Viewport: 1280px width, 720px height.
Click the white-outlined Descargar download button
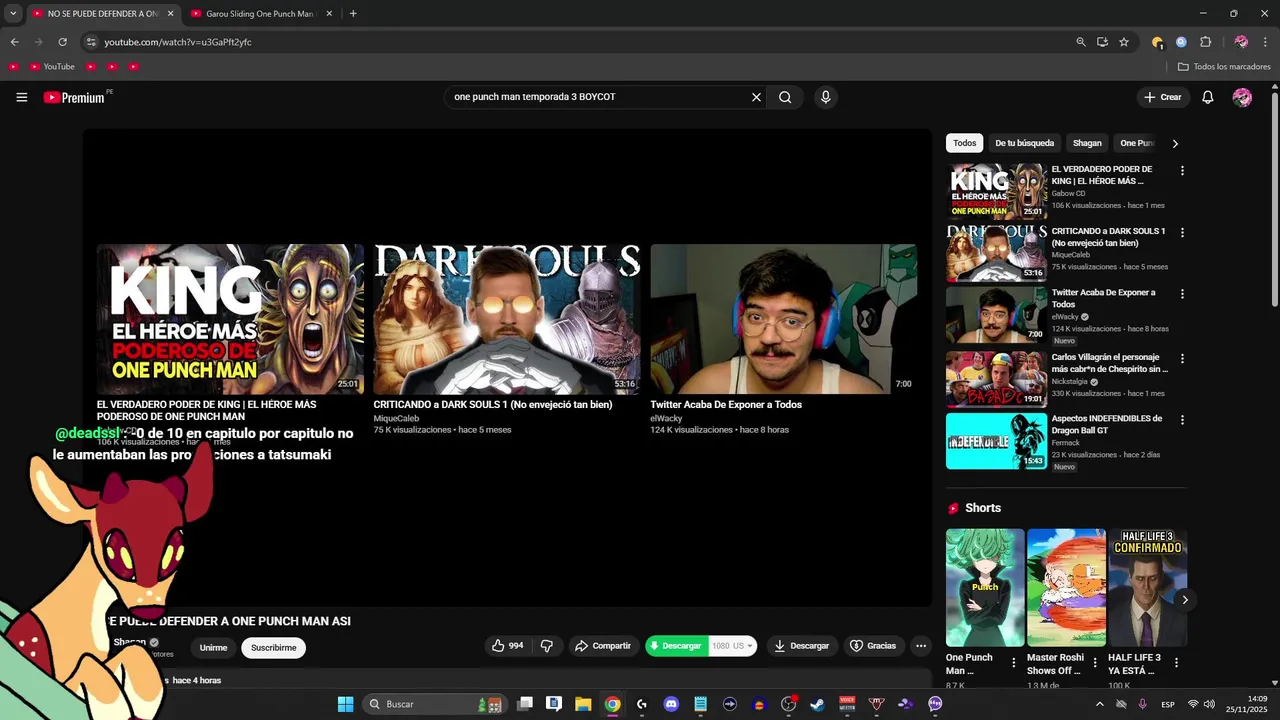[x=802, y=646]
